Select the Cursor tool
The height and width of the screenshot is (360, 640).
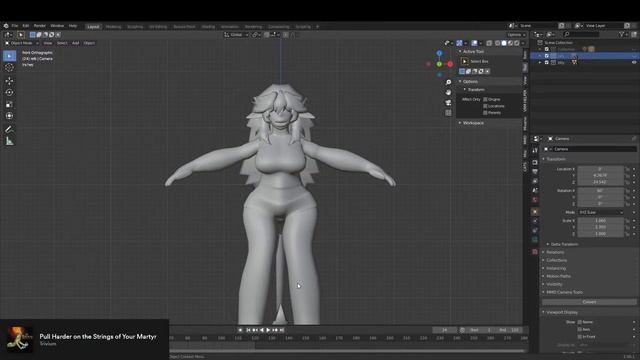pos(9,68)
